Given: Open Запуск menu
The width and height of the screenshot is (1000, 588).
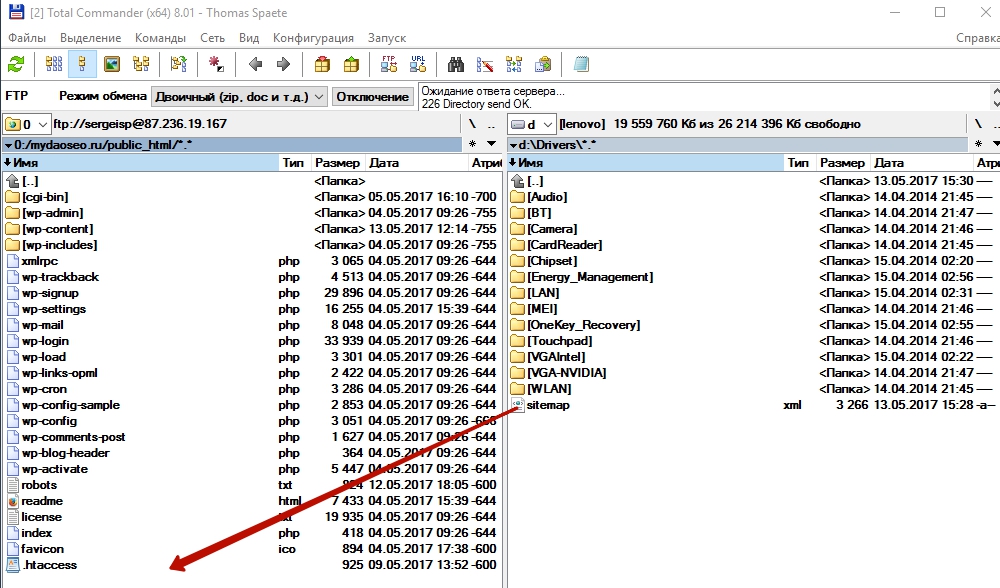Looking at the screenshot, I should coord(386,38).
